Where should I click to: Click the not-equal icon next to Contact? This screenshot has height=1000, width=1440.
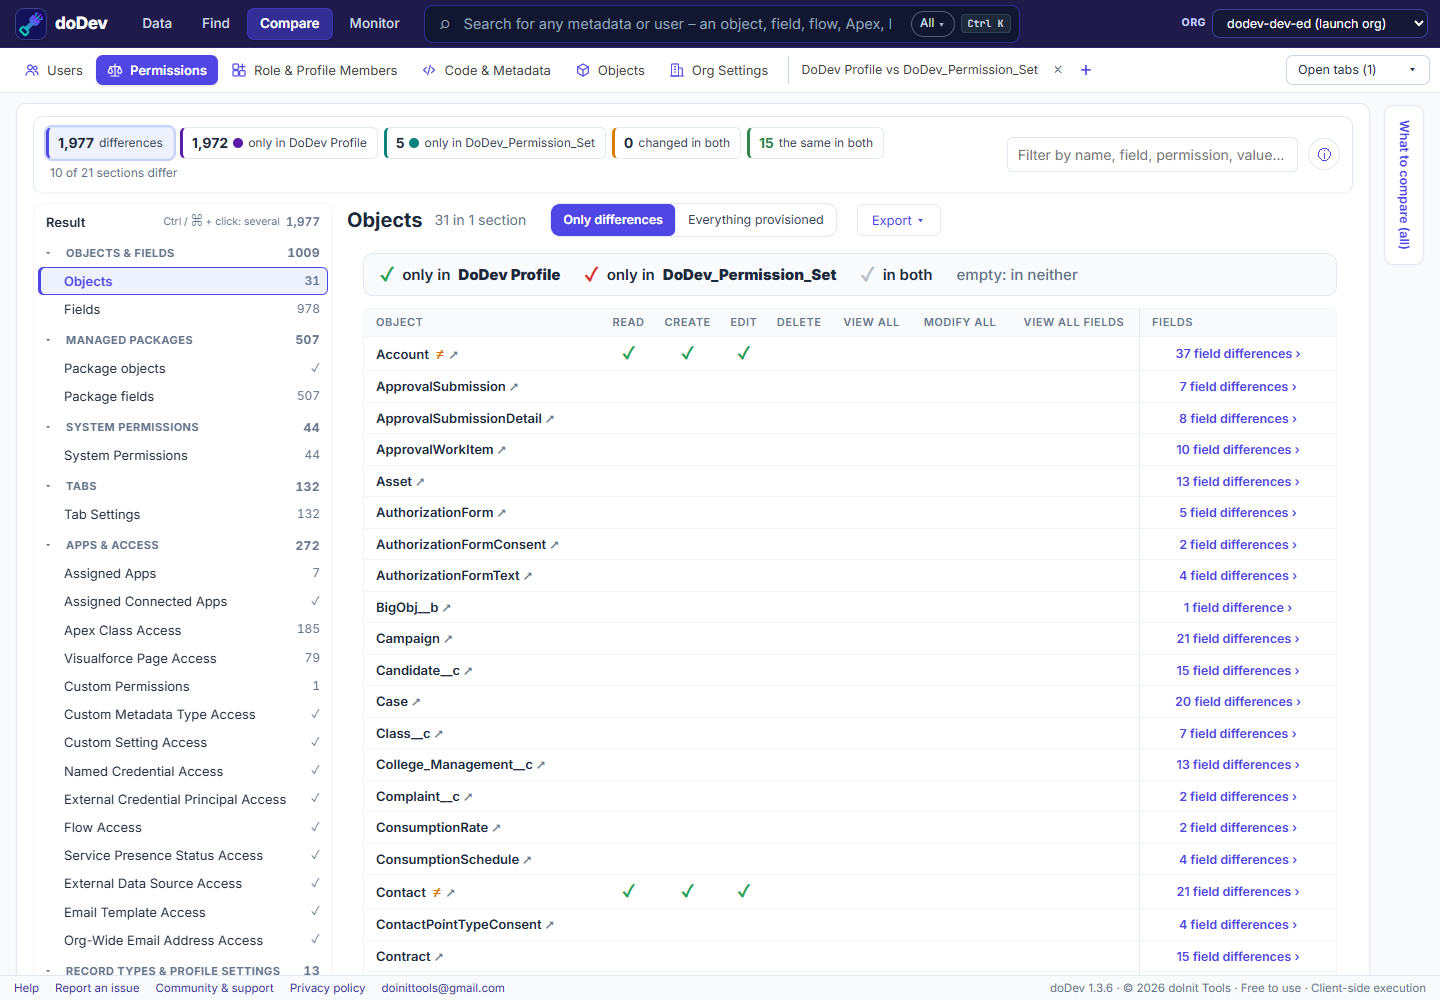click(436, 893)
